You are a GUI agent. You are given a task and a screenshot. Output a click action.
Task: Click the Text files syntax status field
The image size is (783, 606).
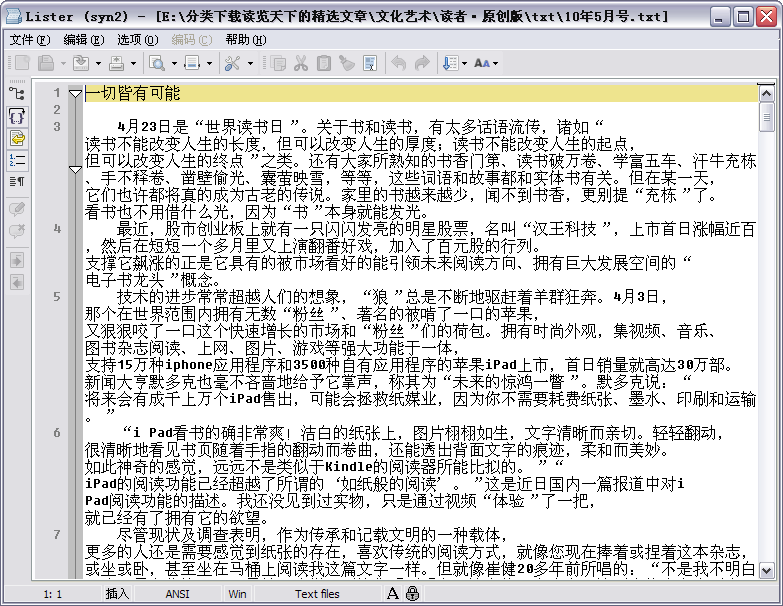[317, 594]
